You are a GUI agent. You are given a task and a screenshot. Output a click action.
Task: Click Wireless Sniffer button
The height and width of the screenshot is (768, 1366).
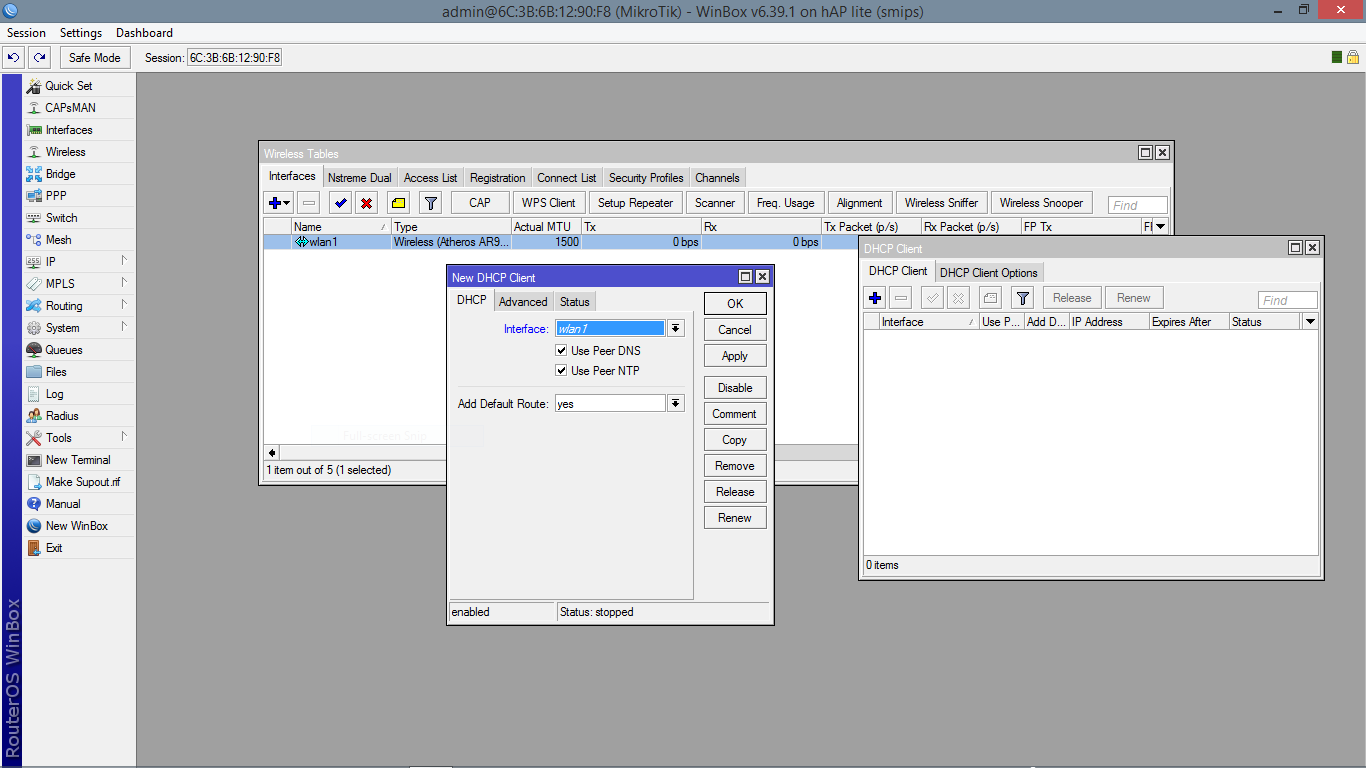click(x=941, y=203)
